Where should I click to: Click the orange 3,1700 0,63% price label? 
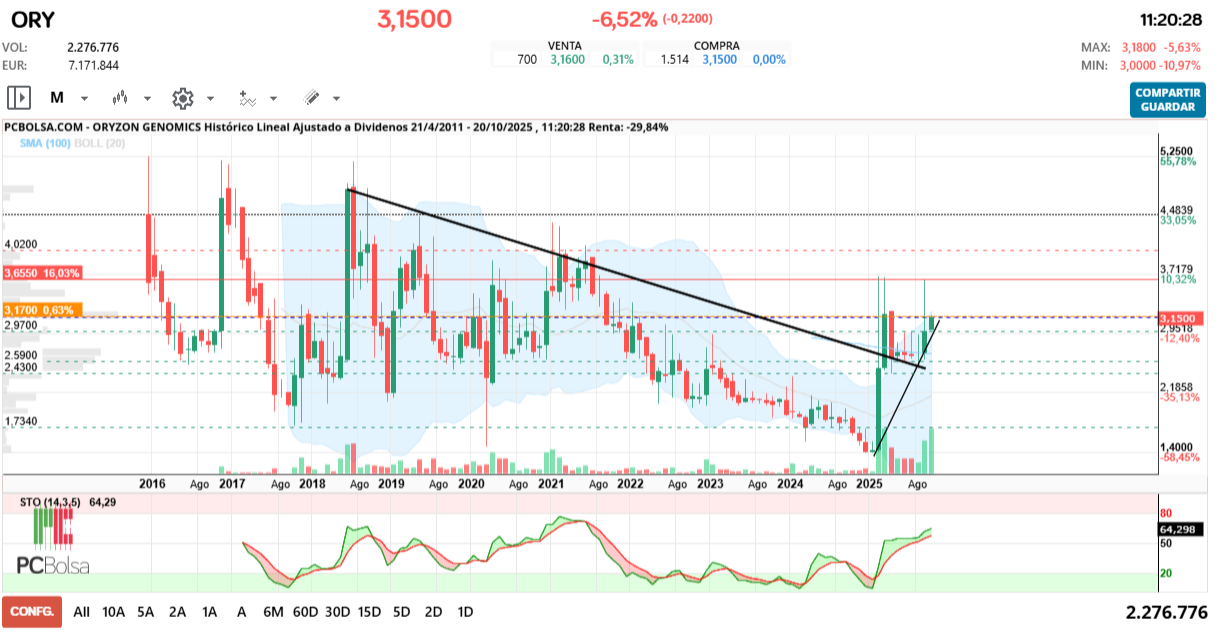coord(41,310)
